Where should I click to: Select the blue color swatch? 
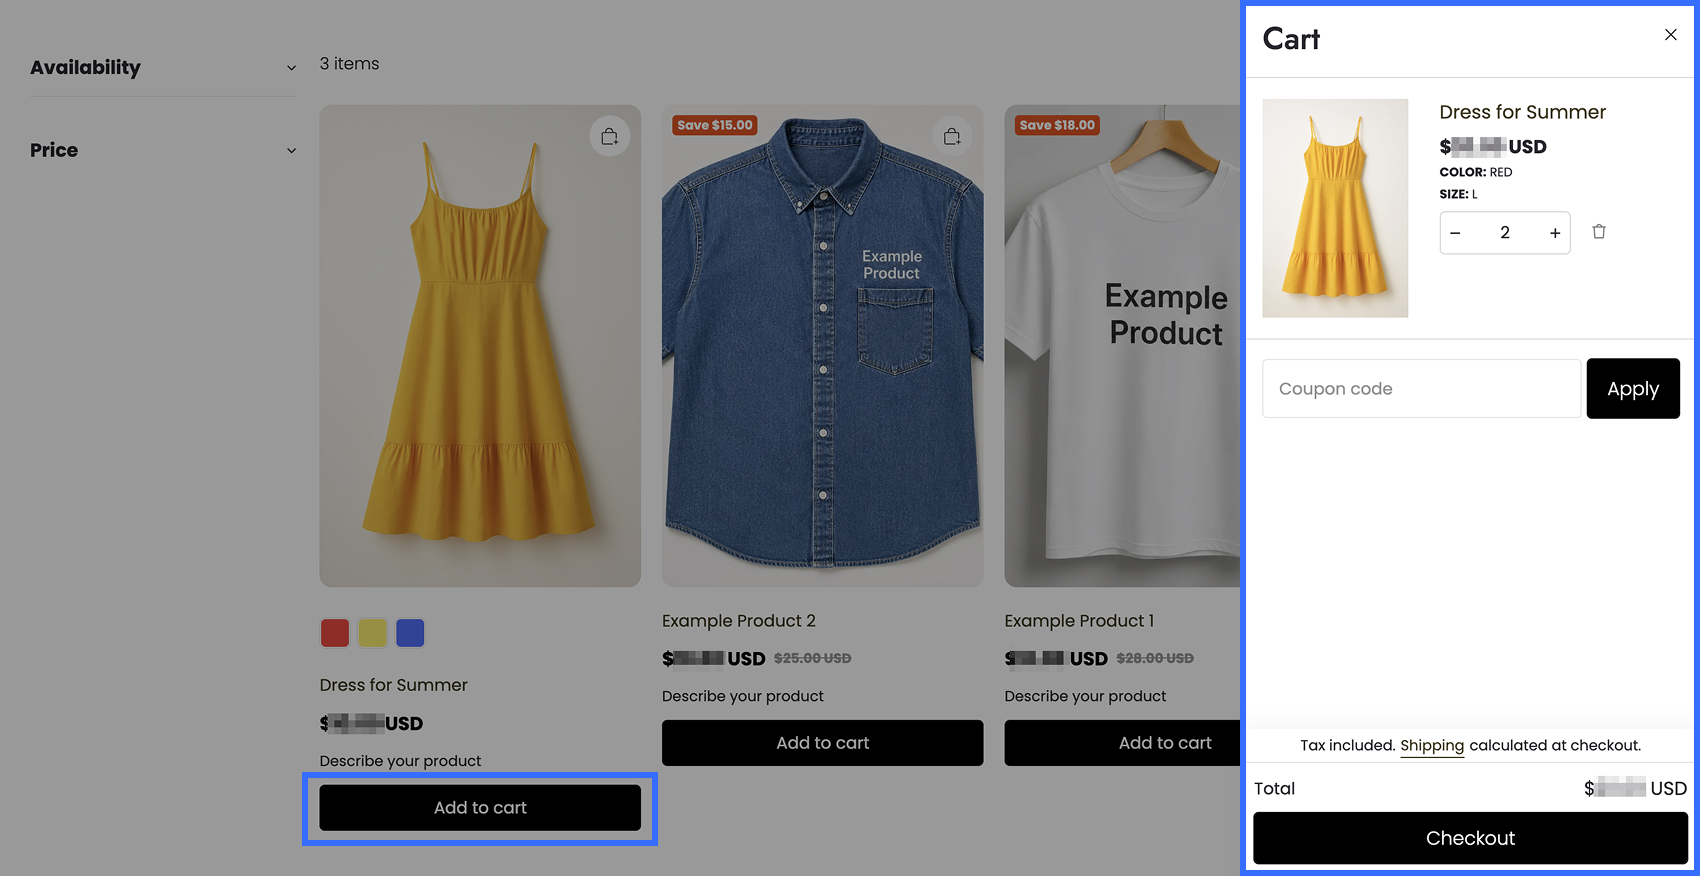pos(410,633)
